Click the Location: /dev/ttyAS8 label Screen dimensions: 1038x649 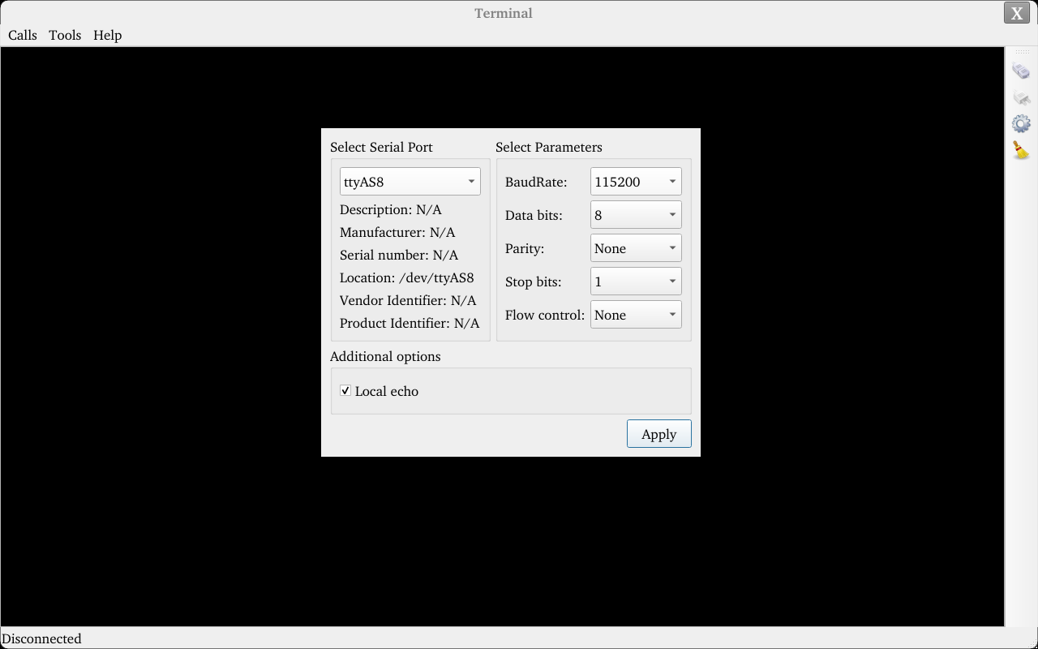[x=406, y=278]
